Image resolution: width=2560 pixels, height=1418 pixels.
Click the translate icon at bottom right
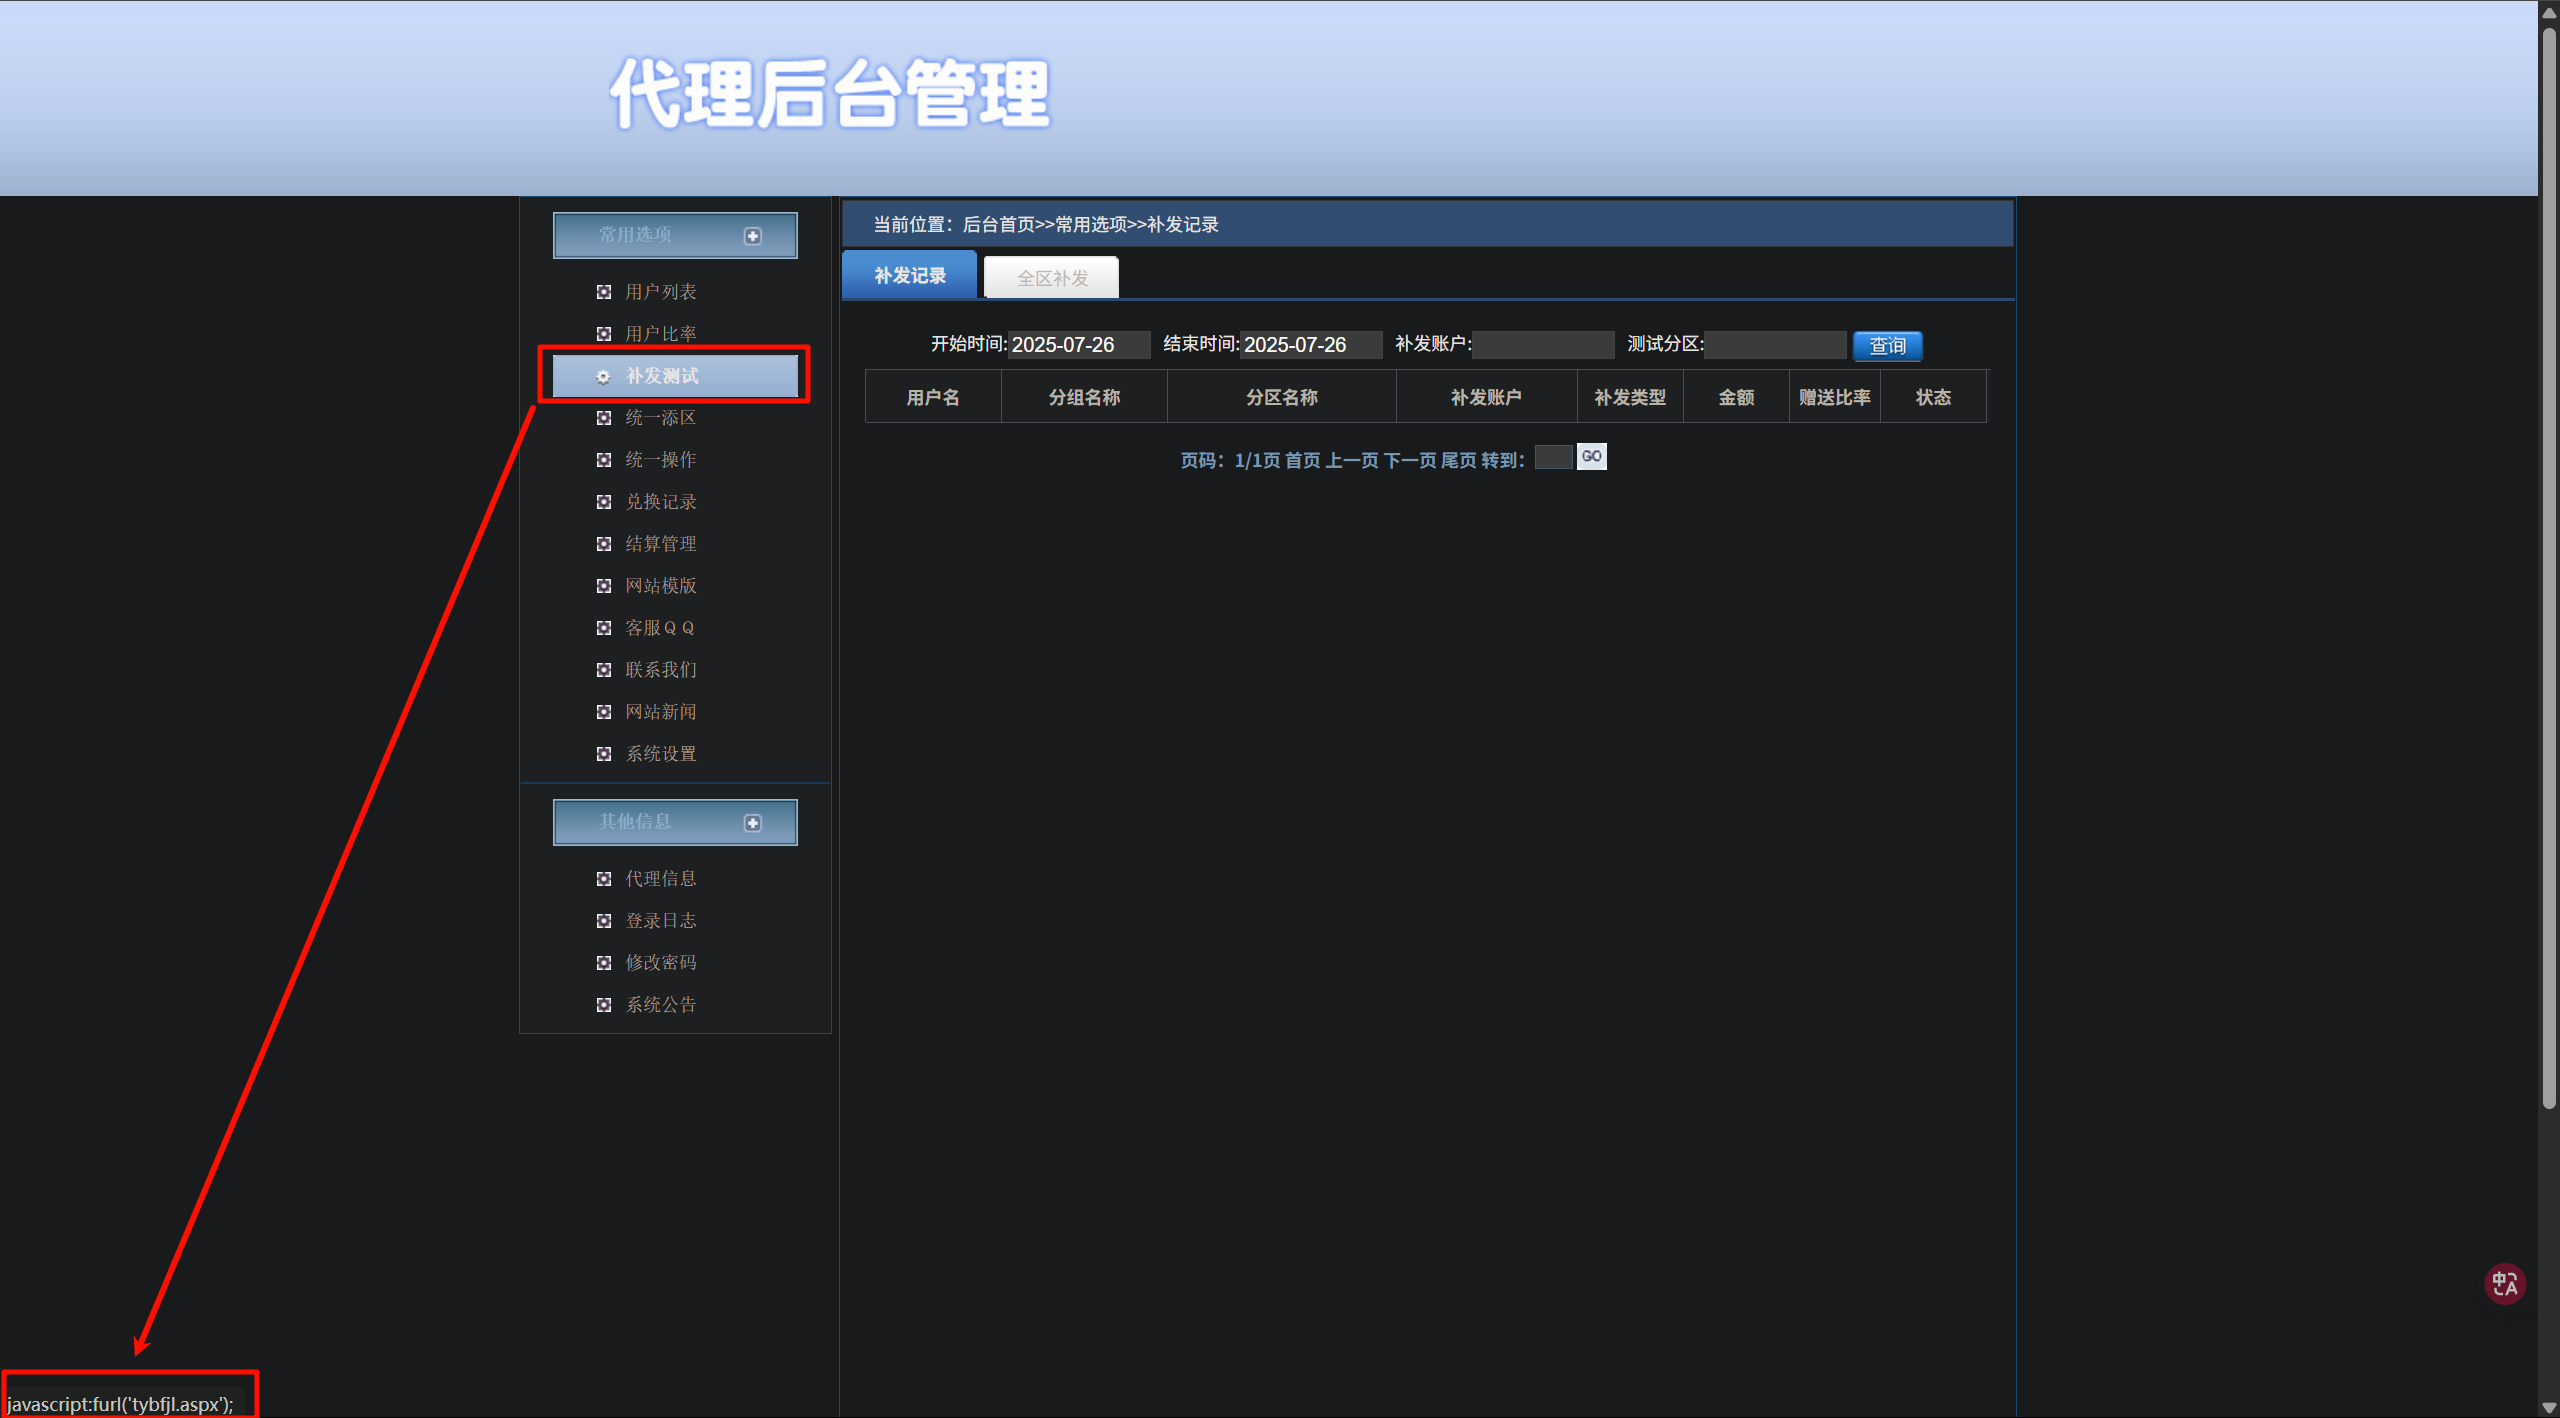2504,1283
